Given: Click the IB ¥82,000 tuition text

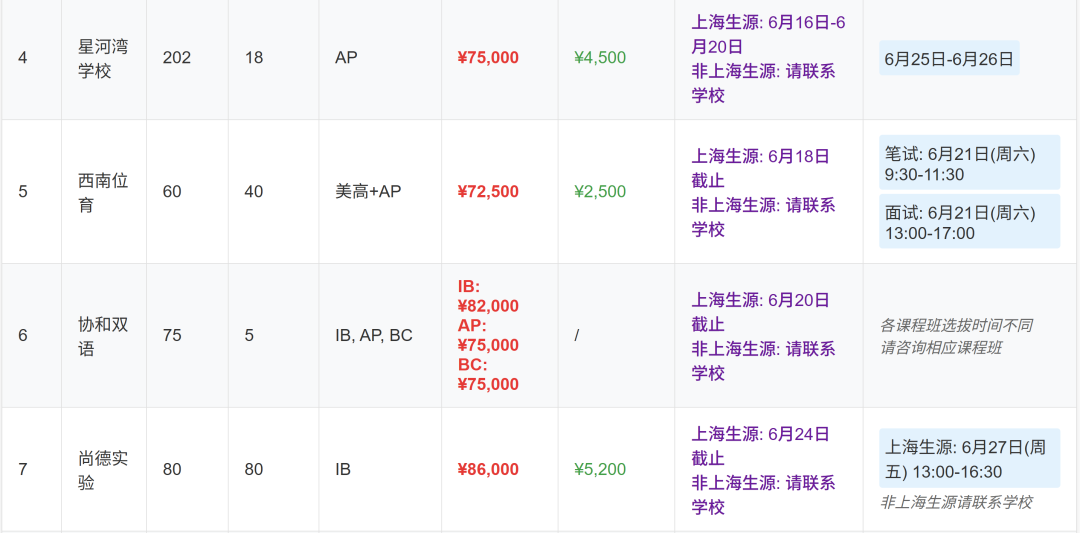Looking at the screenshot, I should pyautogui.click(x=488, y=295).
